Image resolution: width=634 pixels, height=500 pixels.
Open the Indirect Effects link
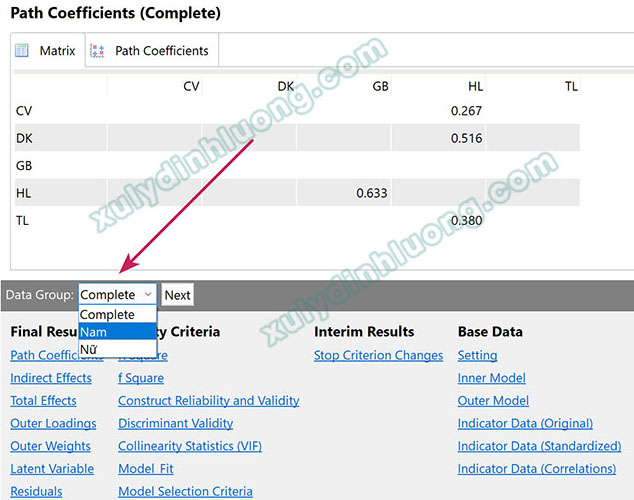pyautogui.click(x=51, y=378)
